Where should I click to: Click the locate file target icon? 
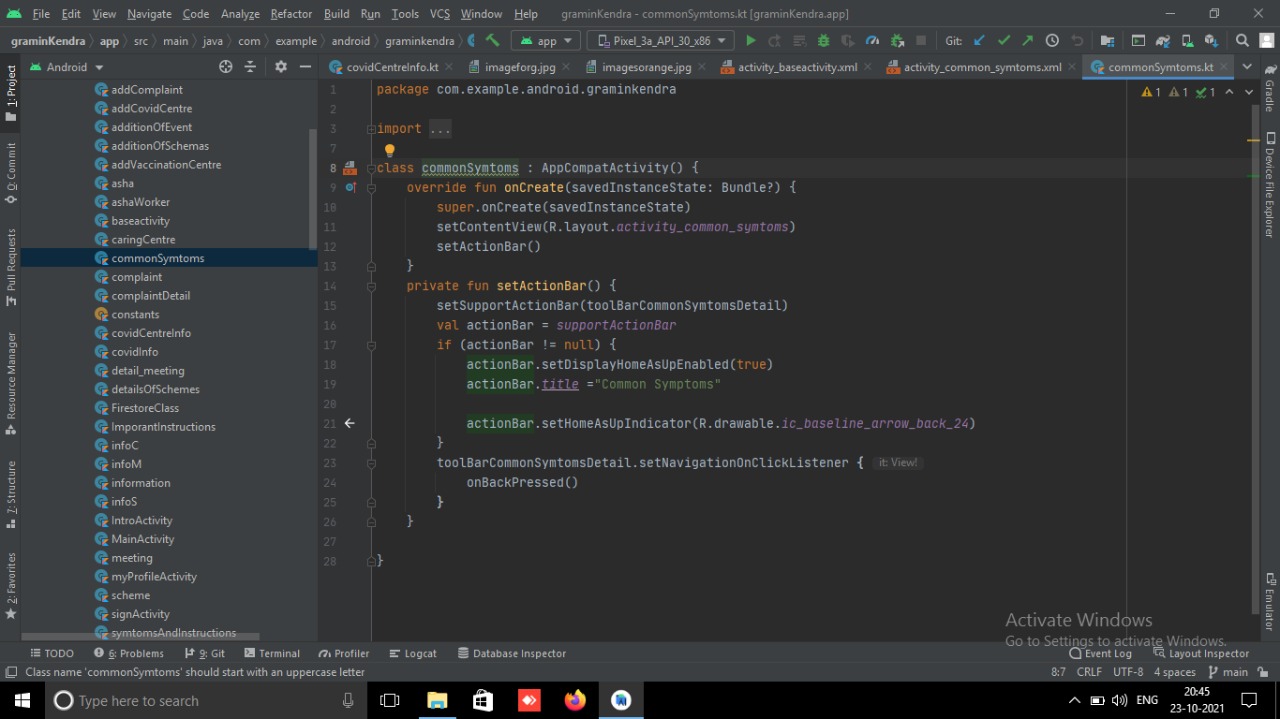click(x=226, y=67)
